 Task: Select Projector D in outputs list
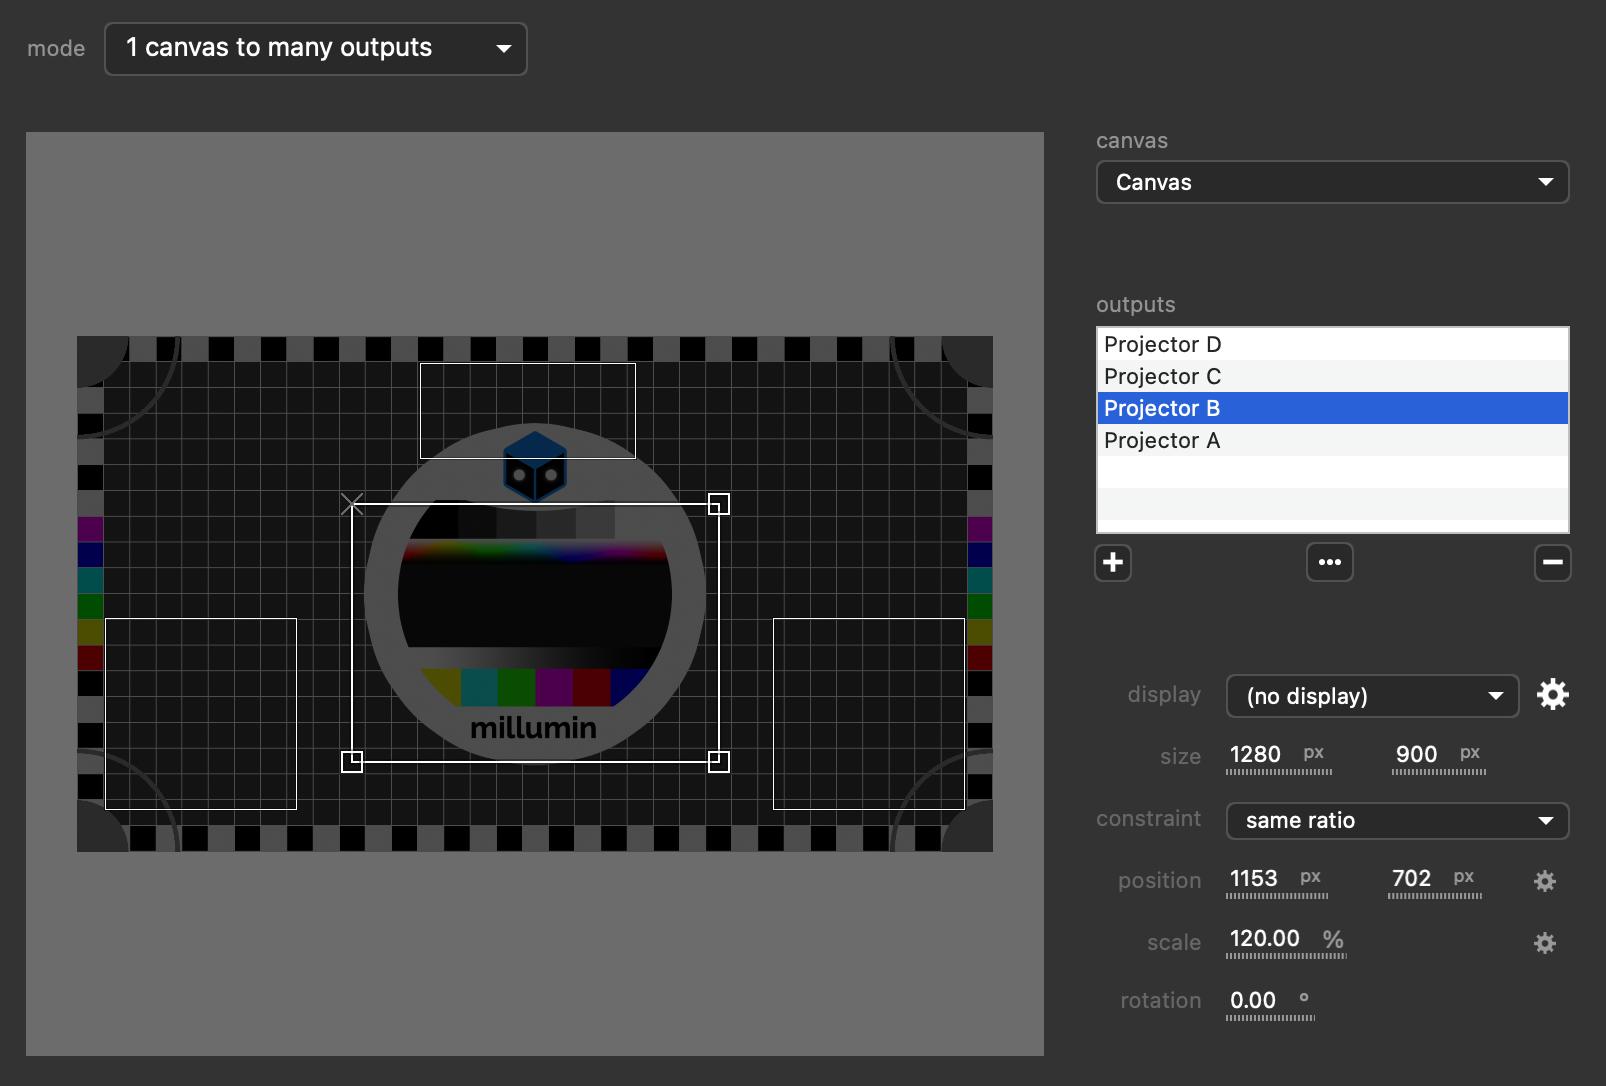(1332, 345)
